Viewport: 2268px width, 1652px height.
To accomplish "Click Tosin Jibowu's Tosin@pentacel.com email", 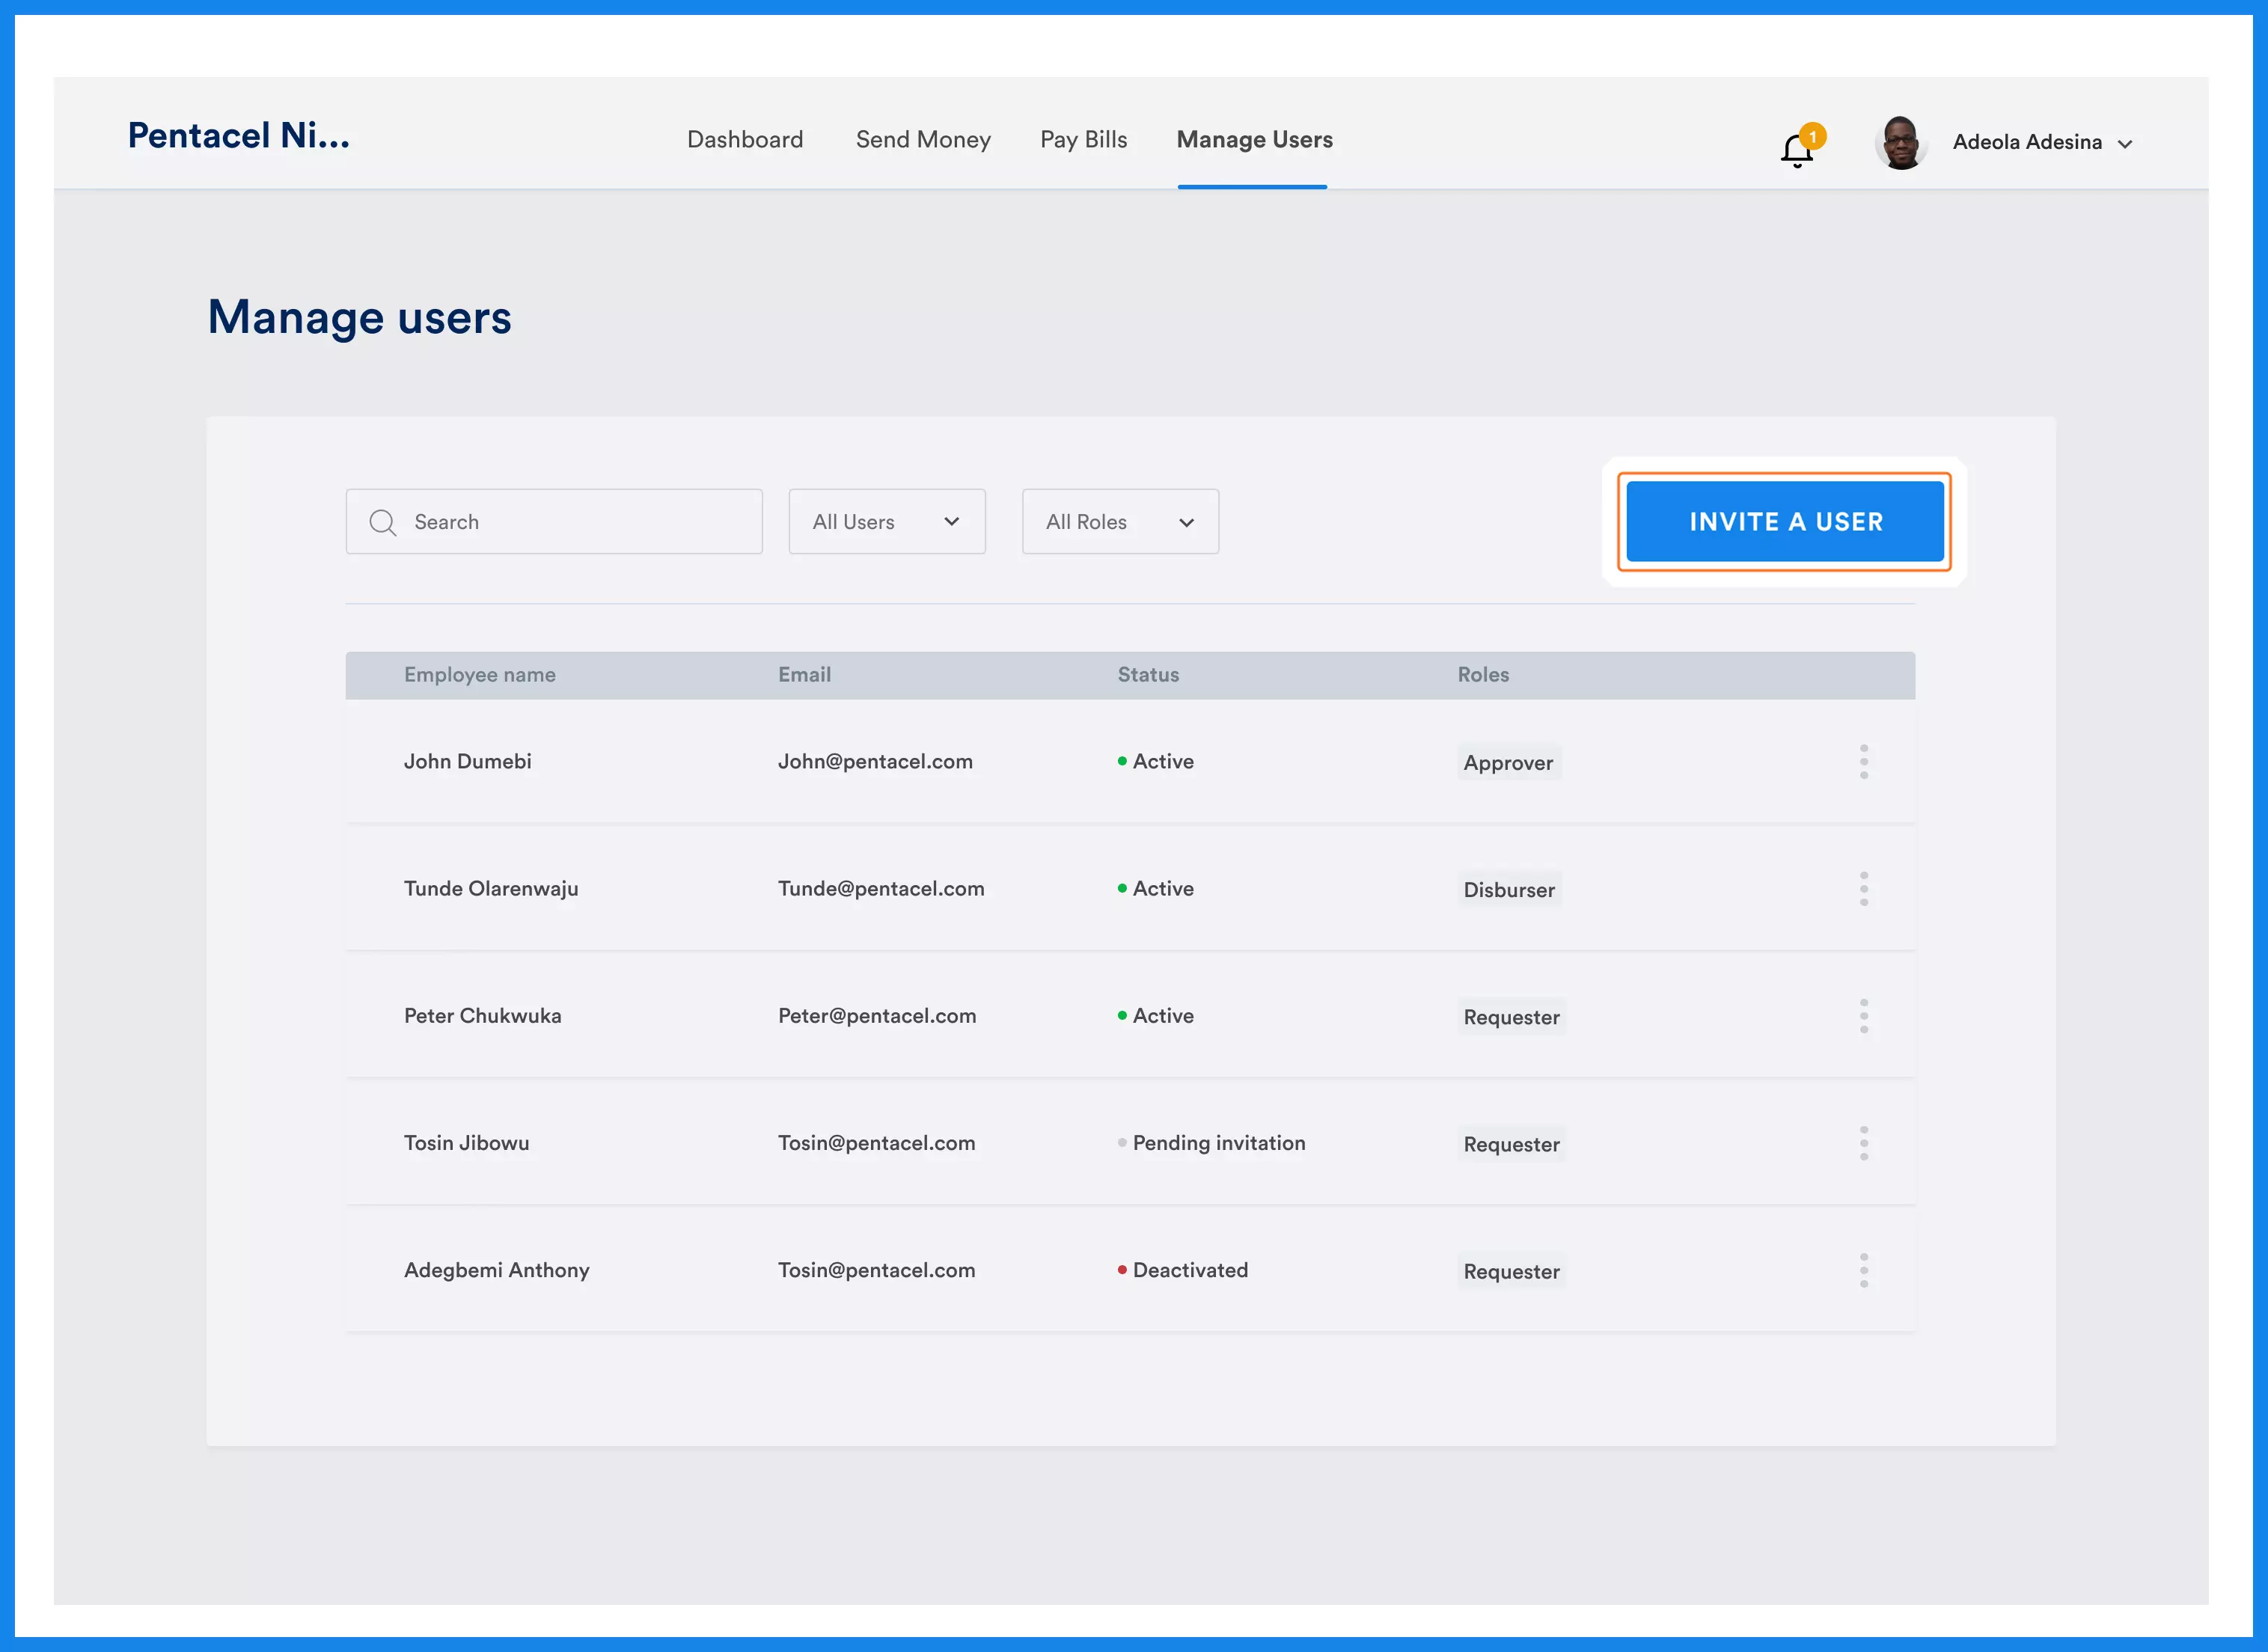I will [x=877, y=1143].
